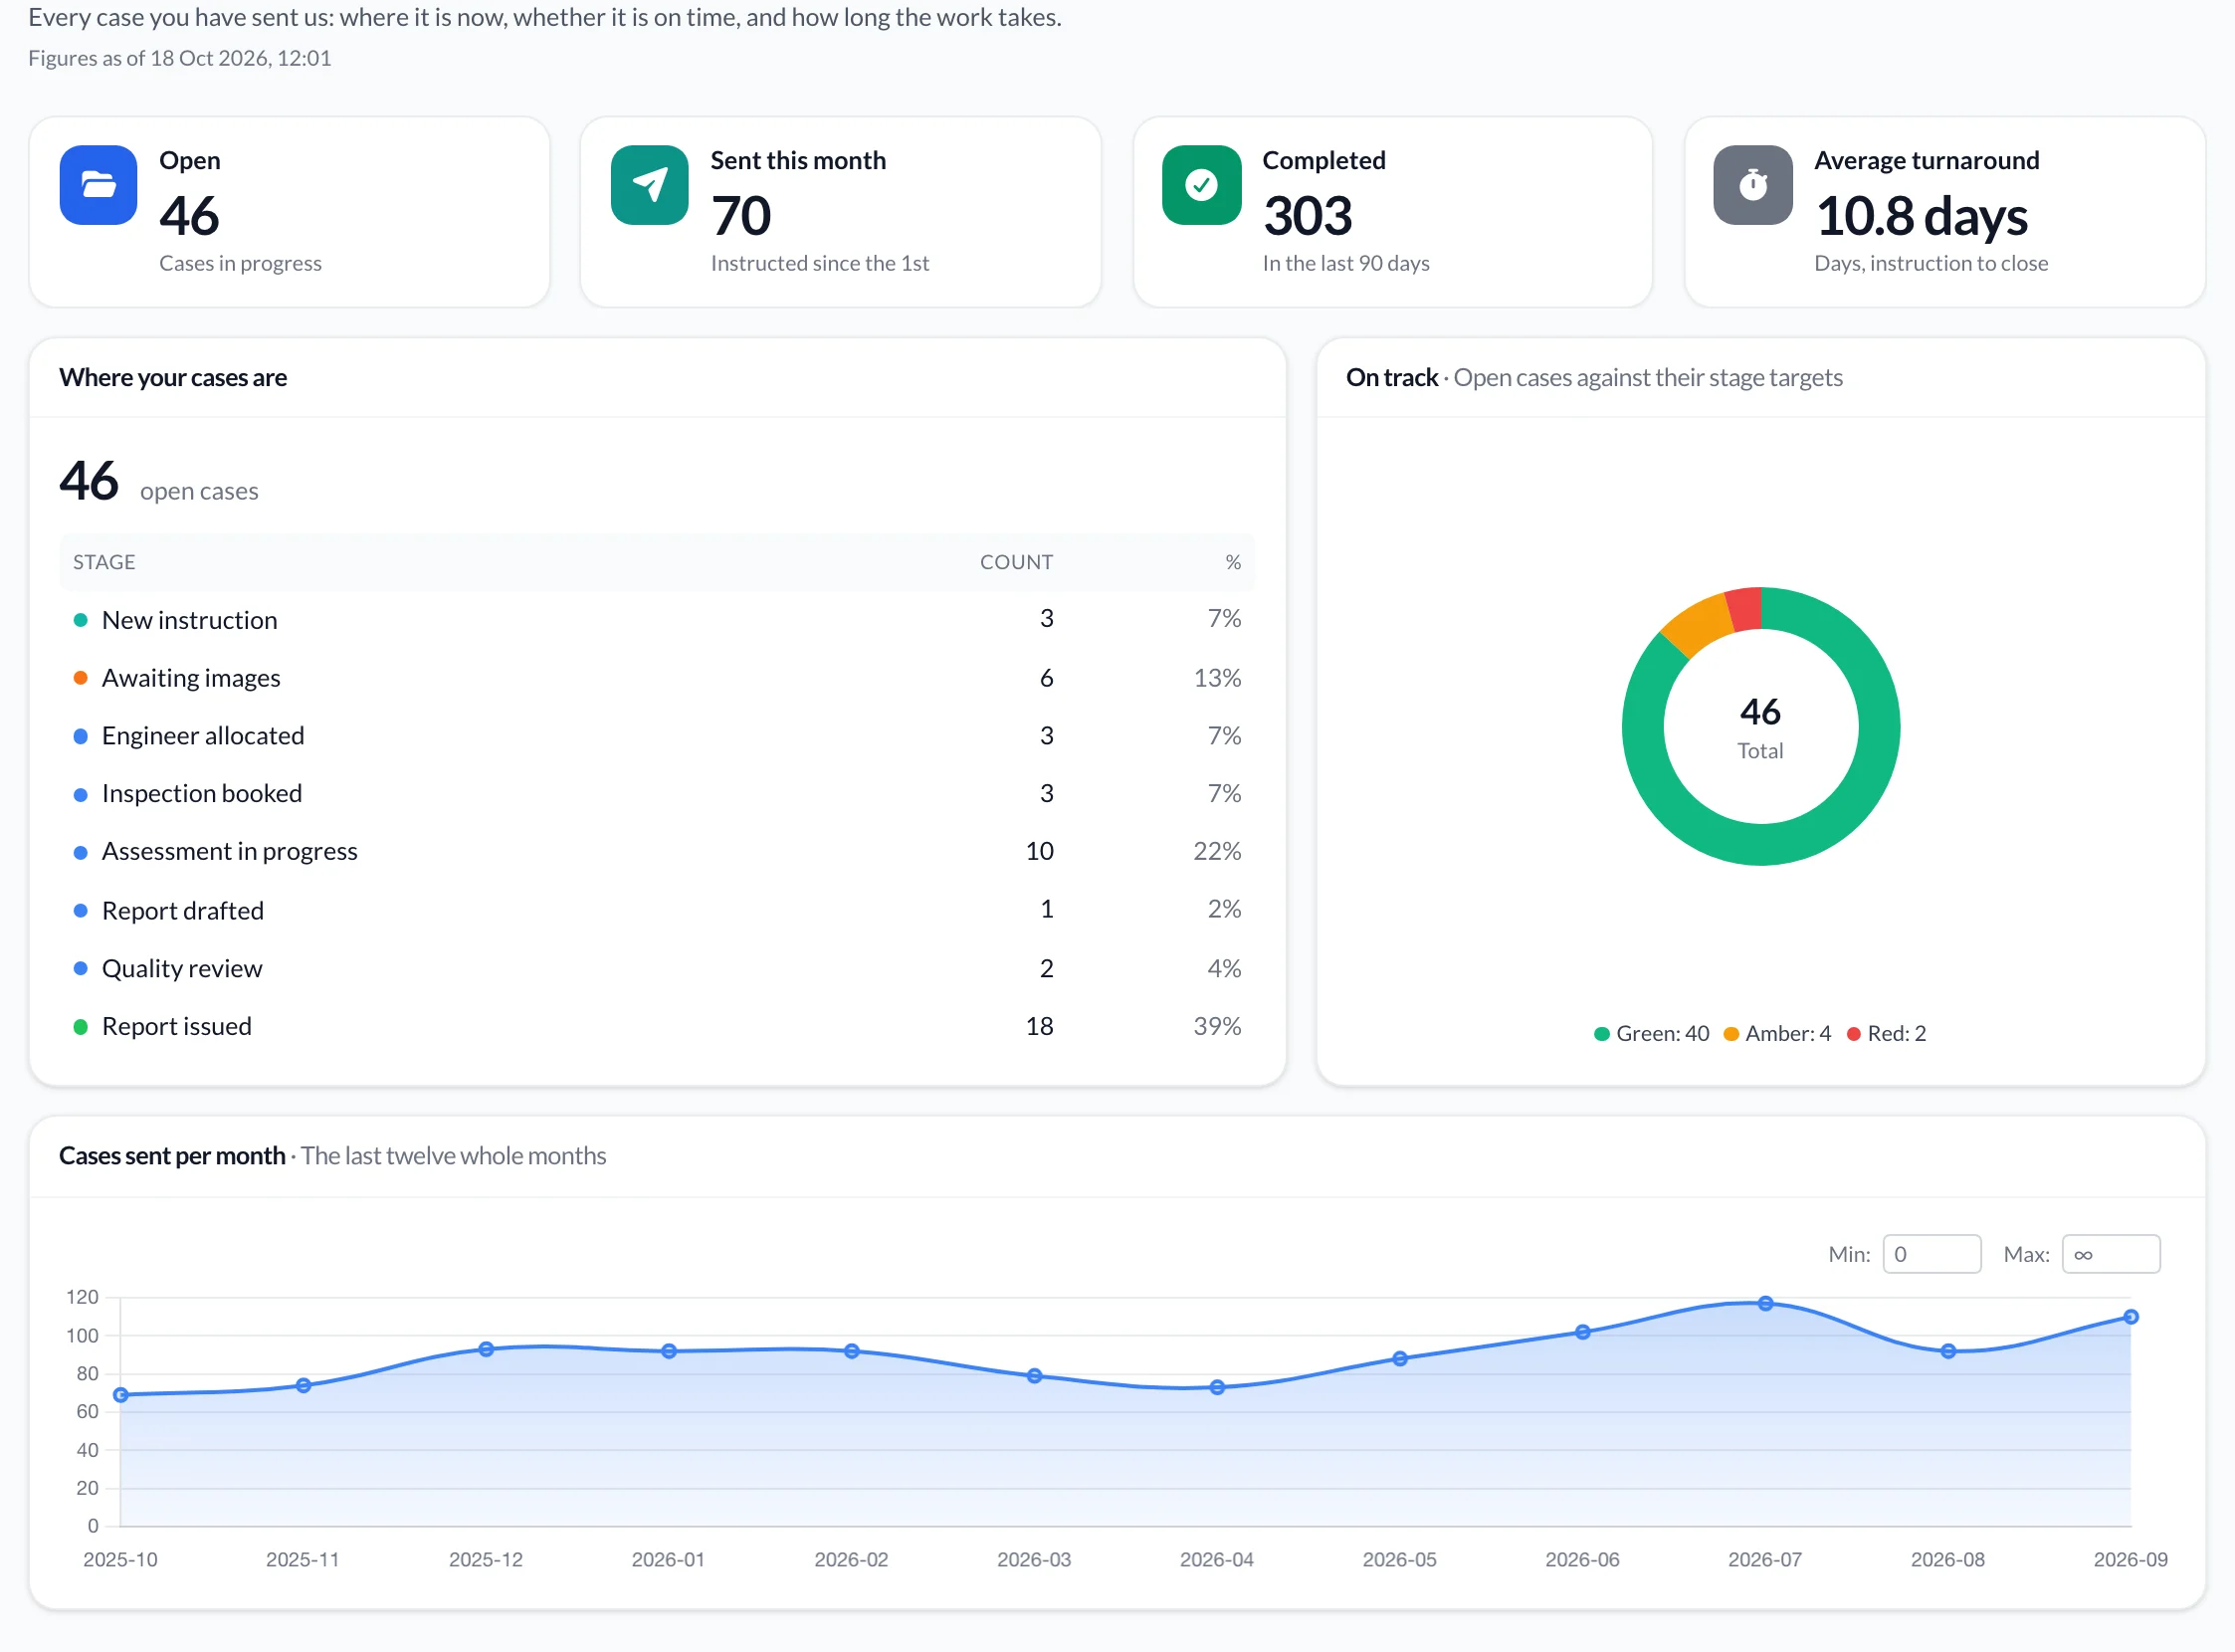Click the 10.8 days turnaround value
The image size is (2235, 1652).
1921,216
